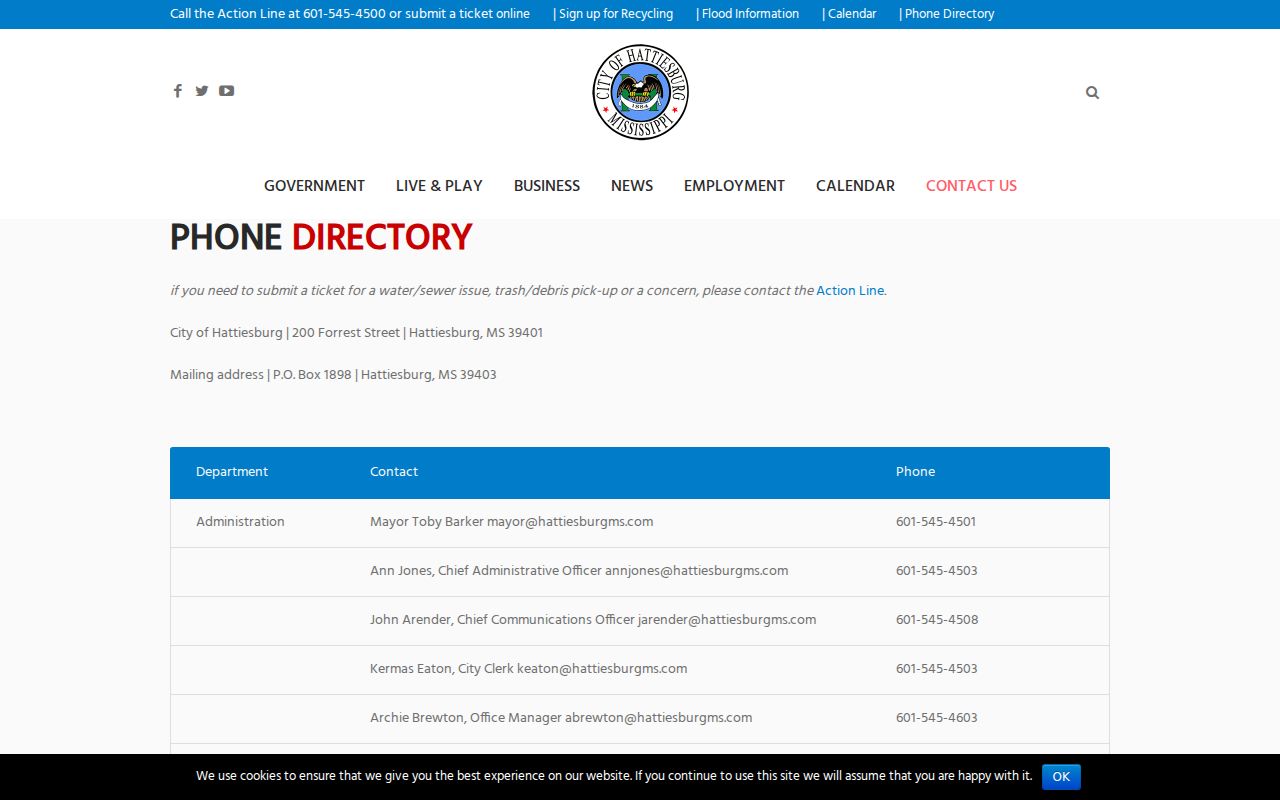Open the Live & Play menu
This screenshot has width=1280, height=800.
pos(439,186)
